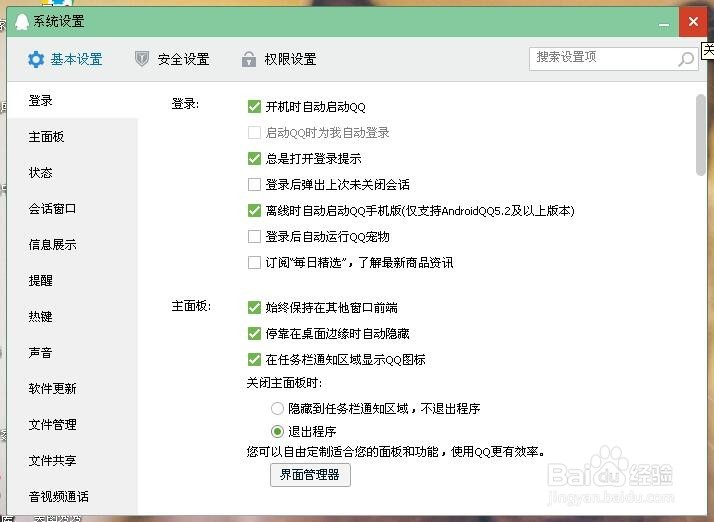Click the magnifier search icon
The image size is (714, 522).
click(686, 59)
